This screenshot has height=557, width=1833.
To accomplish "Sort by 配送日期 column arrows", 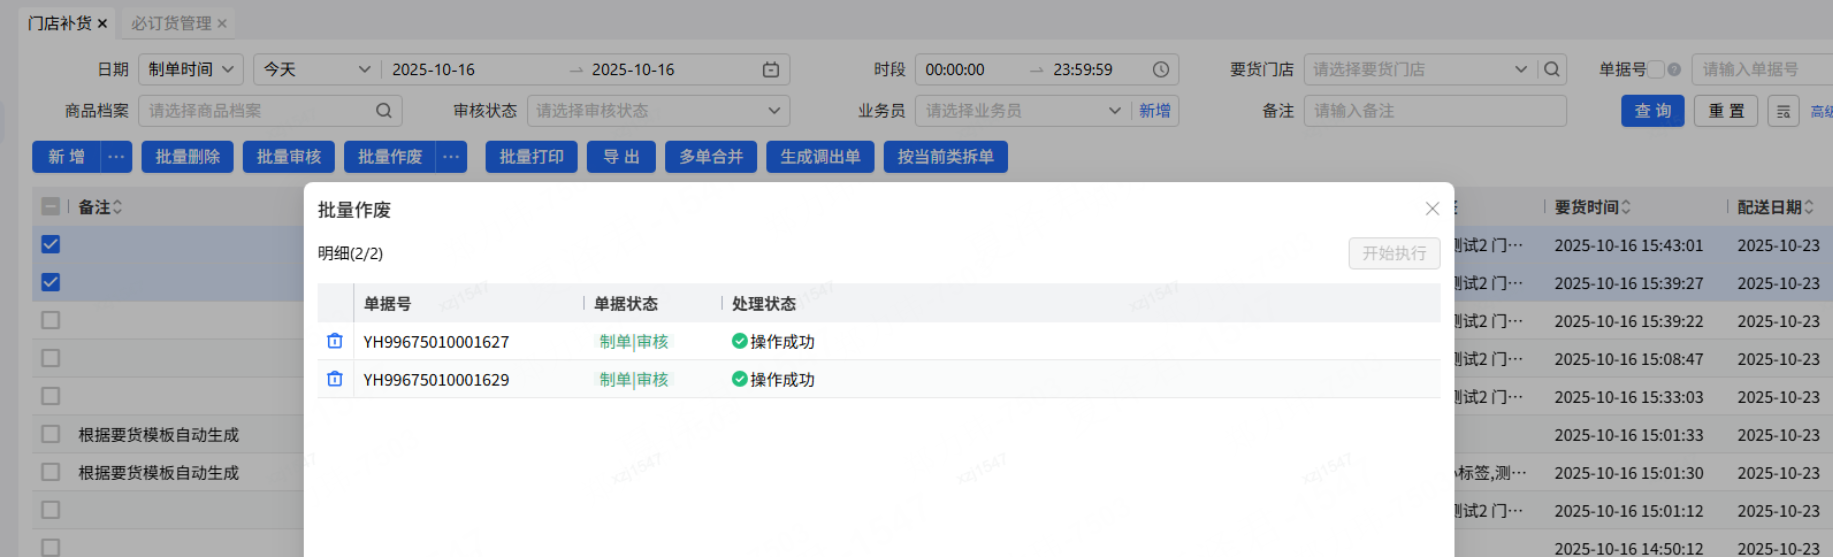I will pyautogui.click(x=1808, y=207).
